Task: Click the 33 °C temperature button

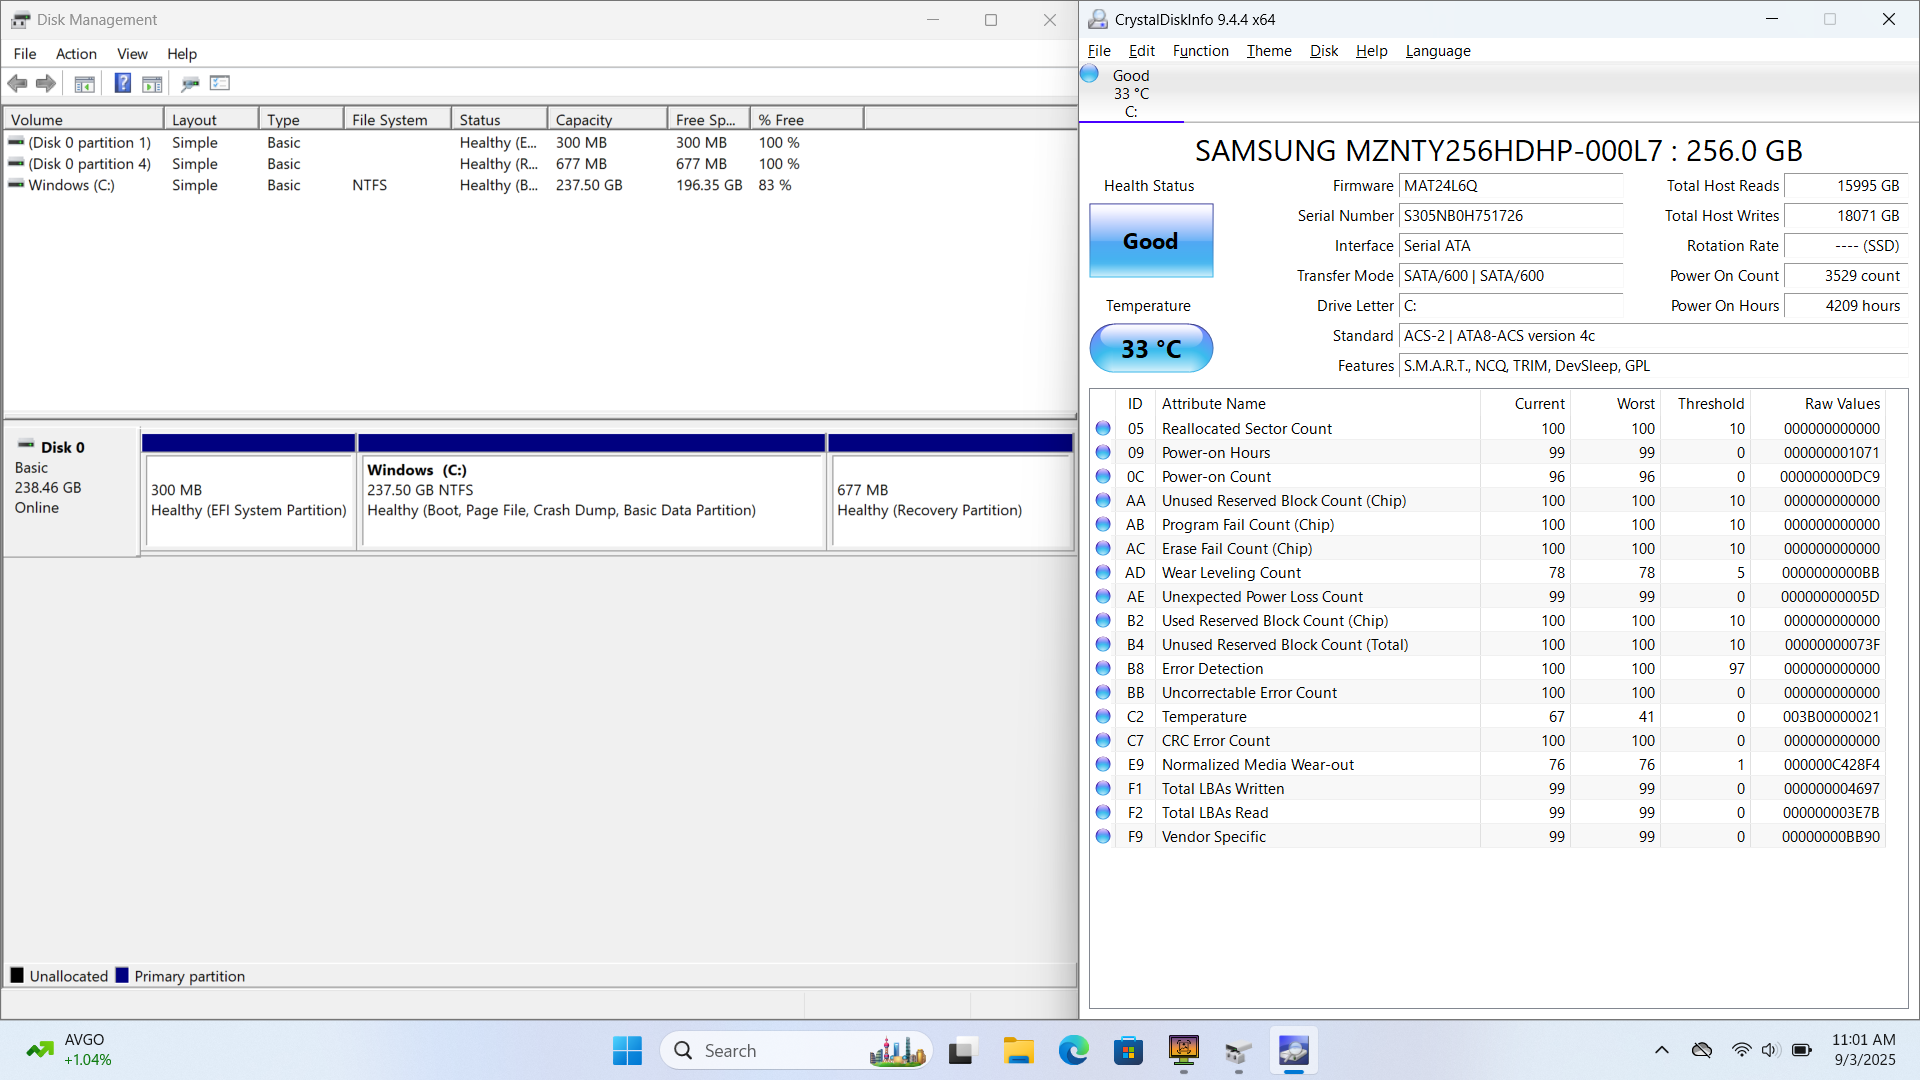Action: tap(1151, 348)
